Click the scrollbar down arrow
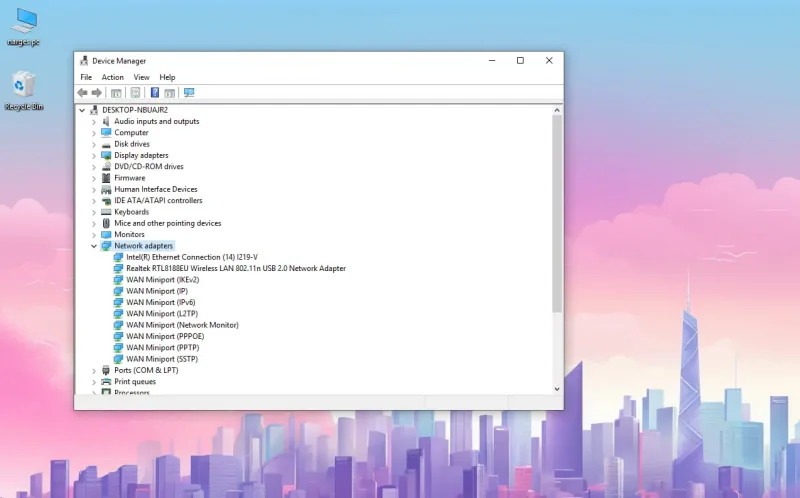800x498 pixels. click(x=557, y=389)
